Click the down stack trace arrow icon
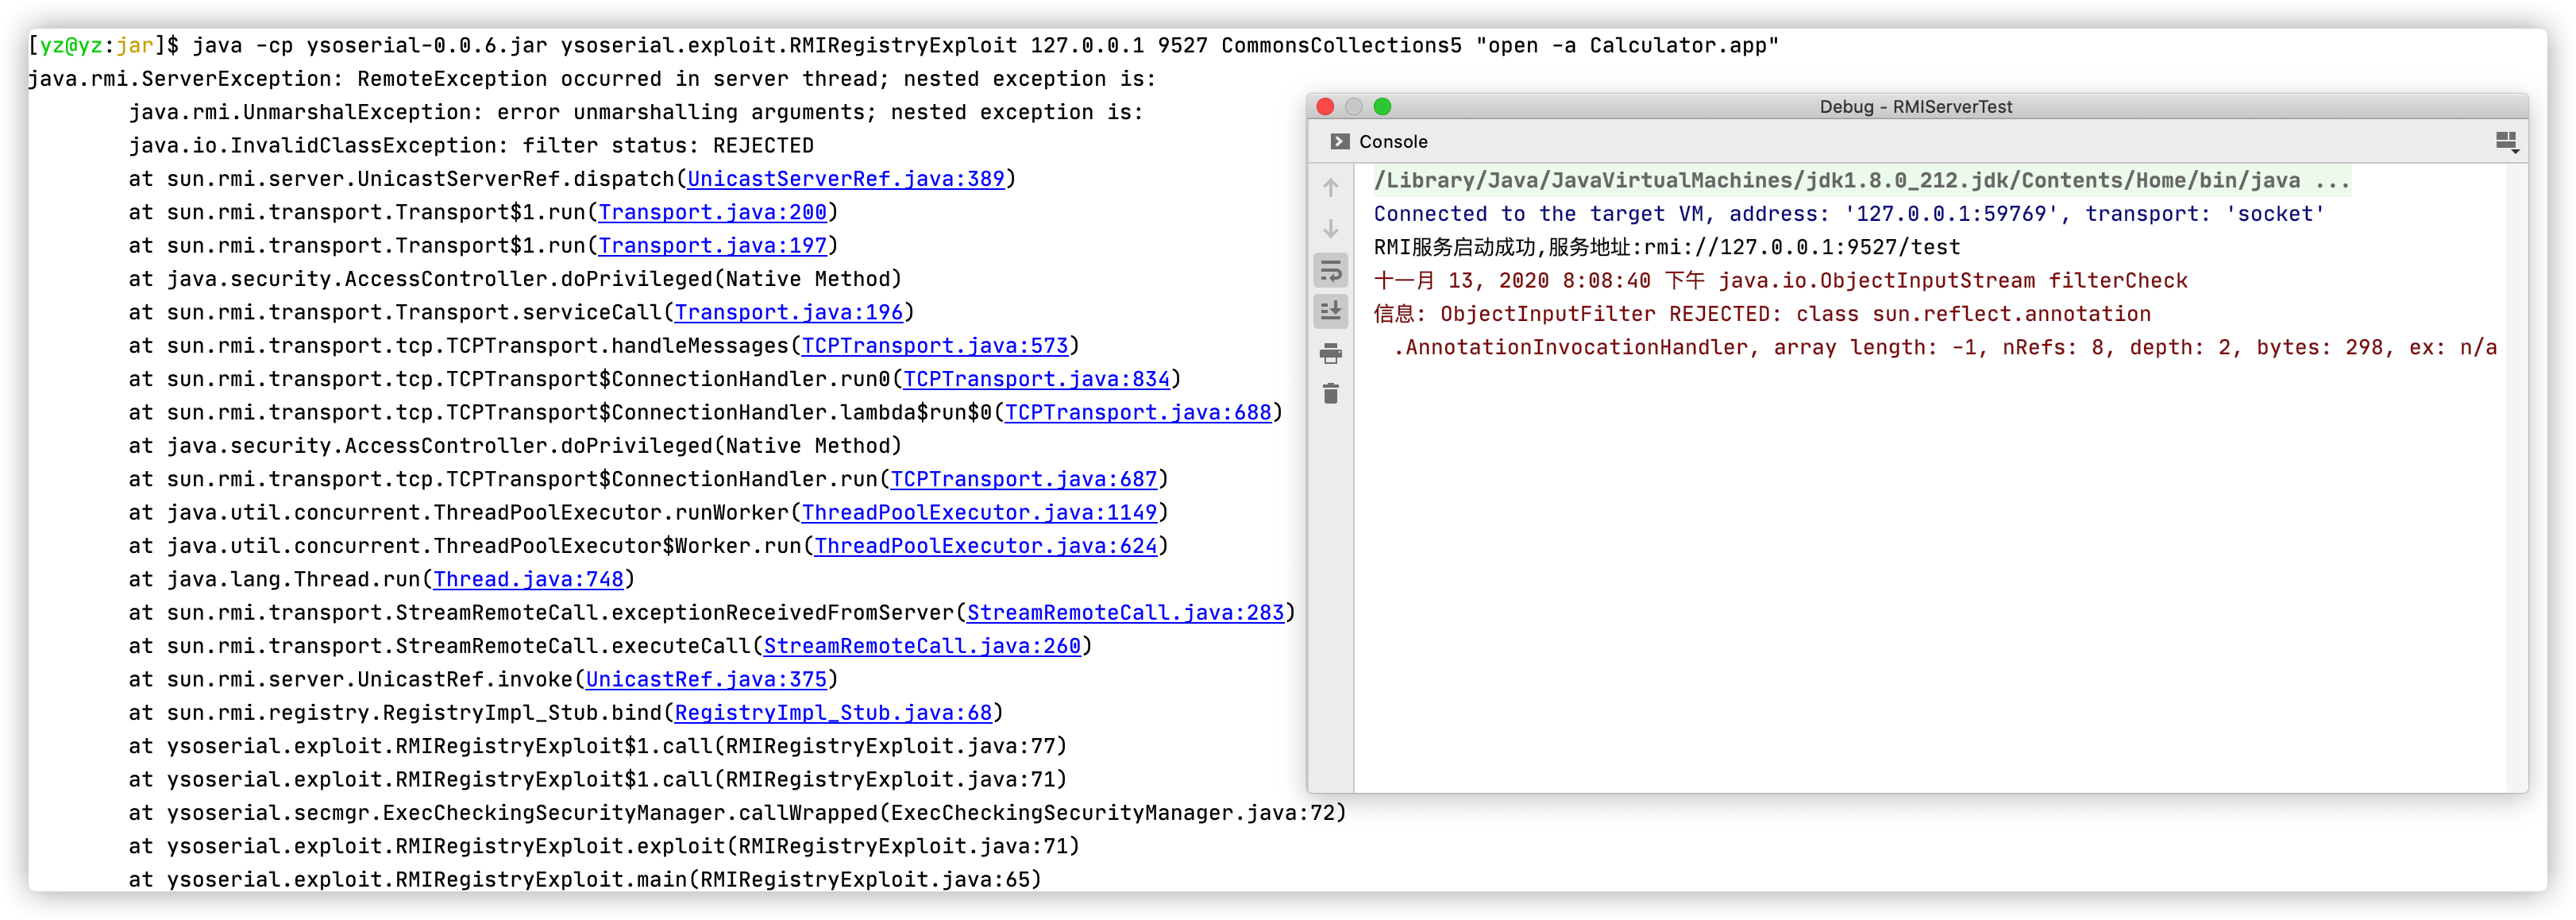The width and height of the screenshot is (2576, 920). point(1331,229)
